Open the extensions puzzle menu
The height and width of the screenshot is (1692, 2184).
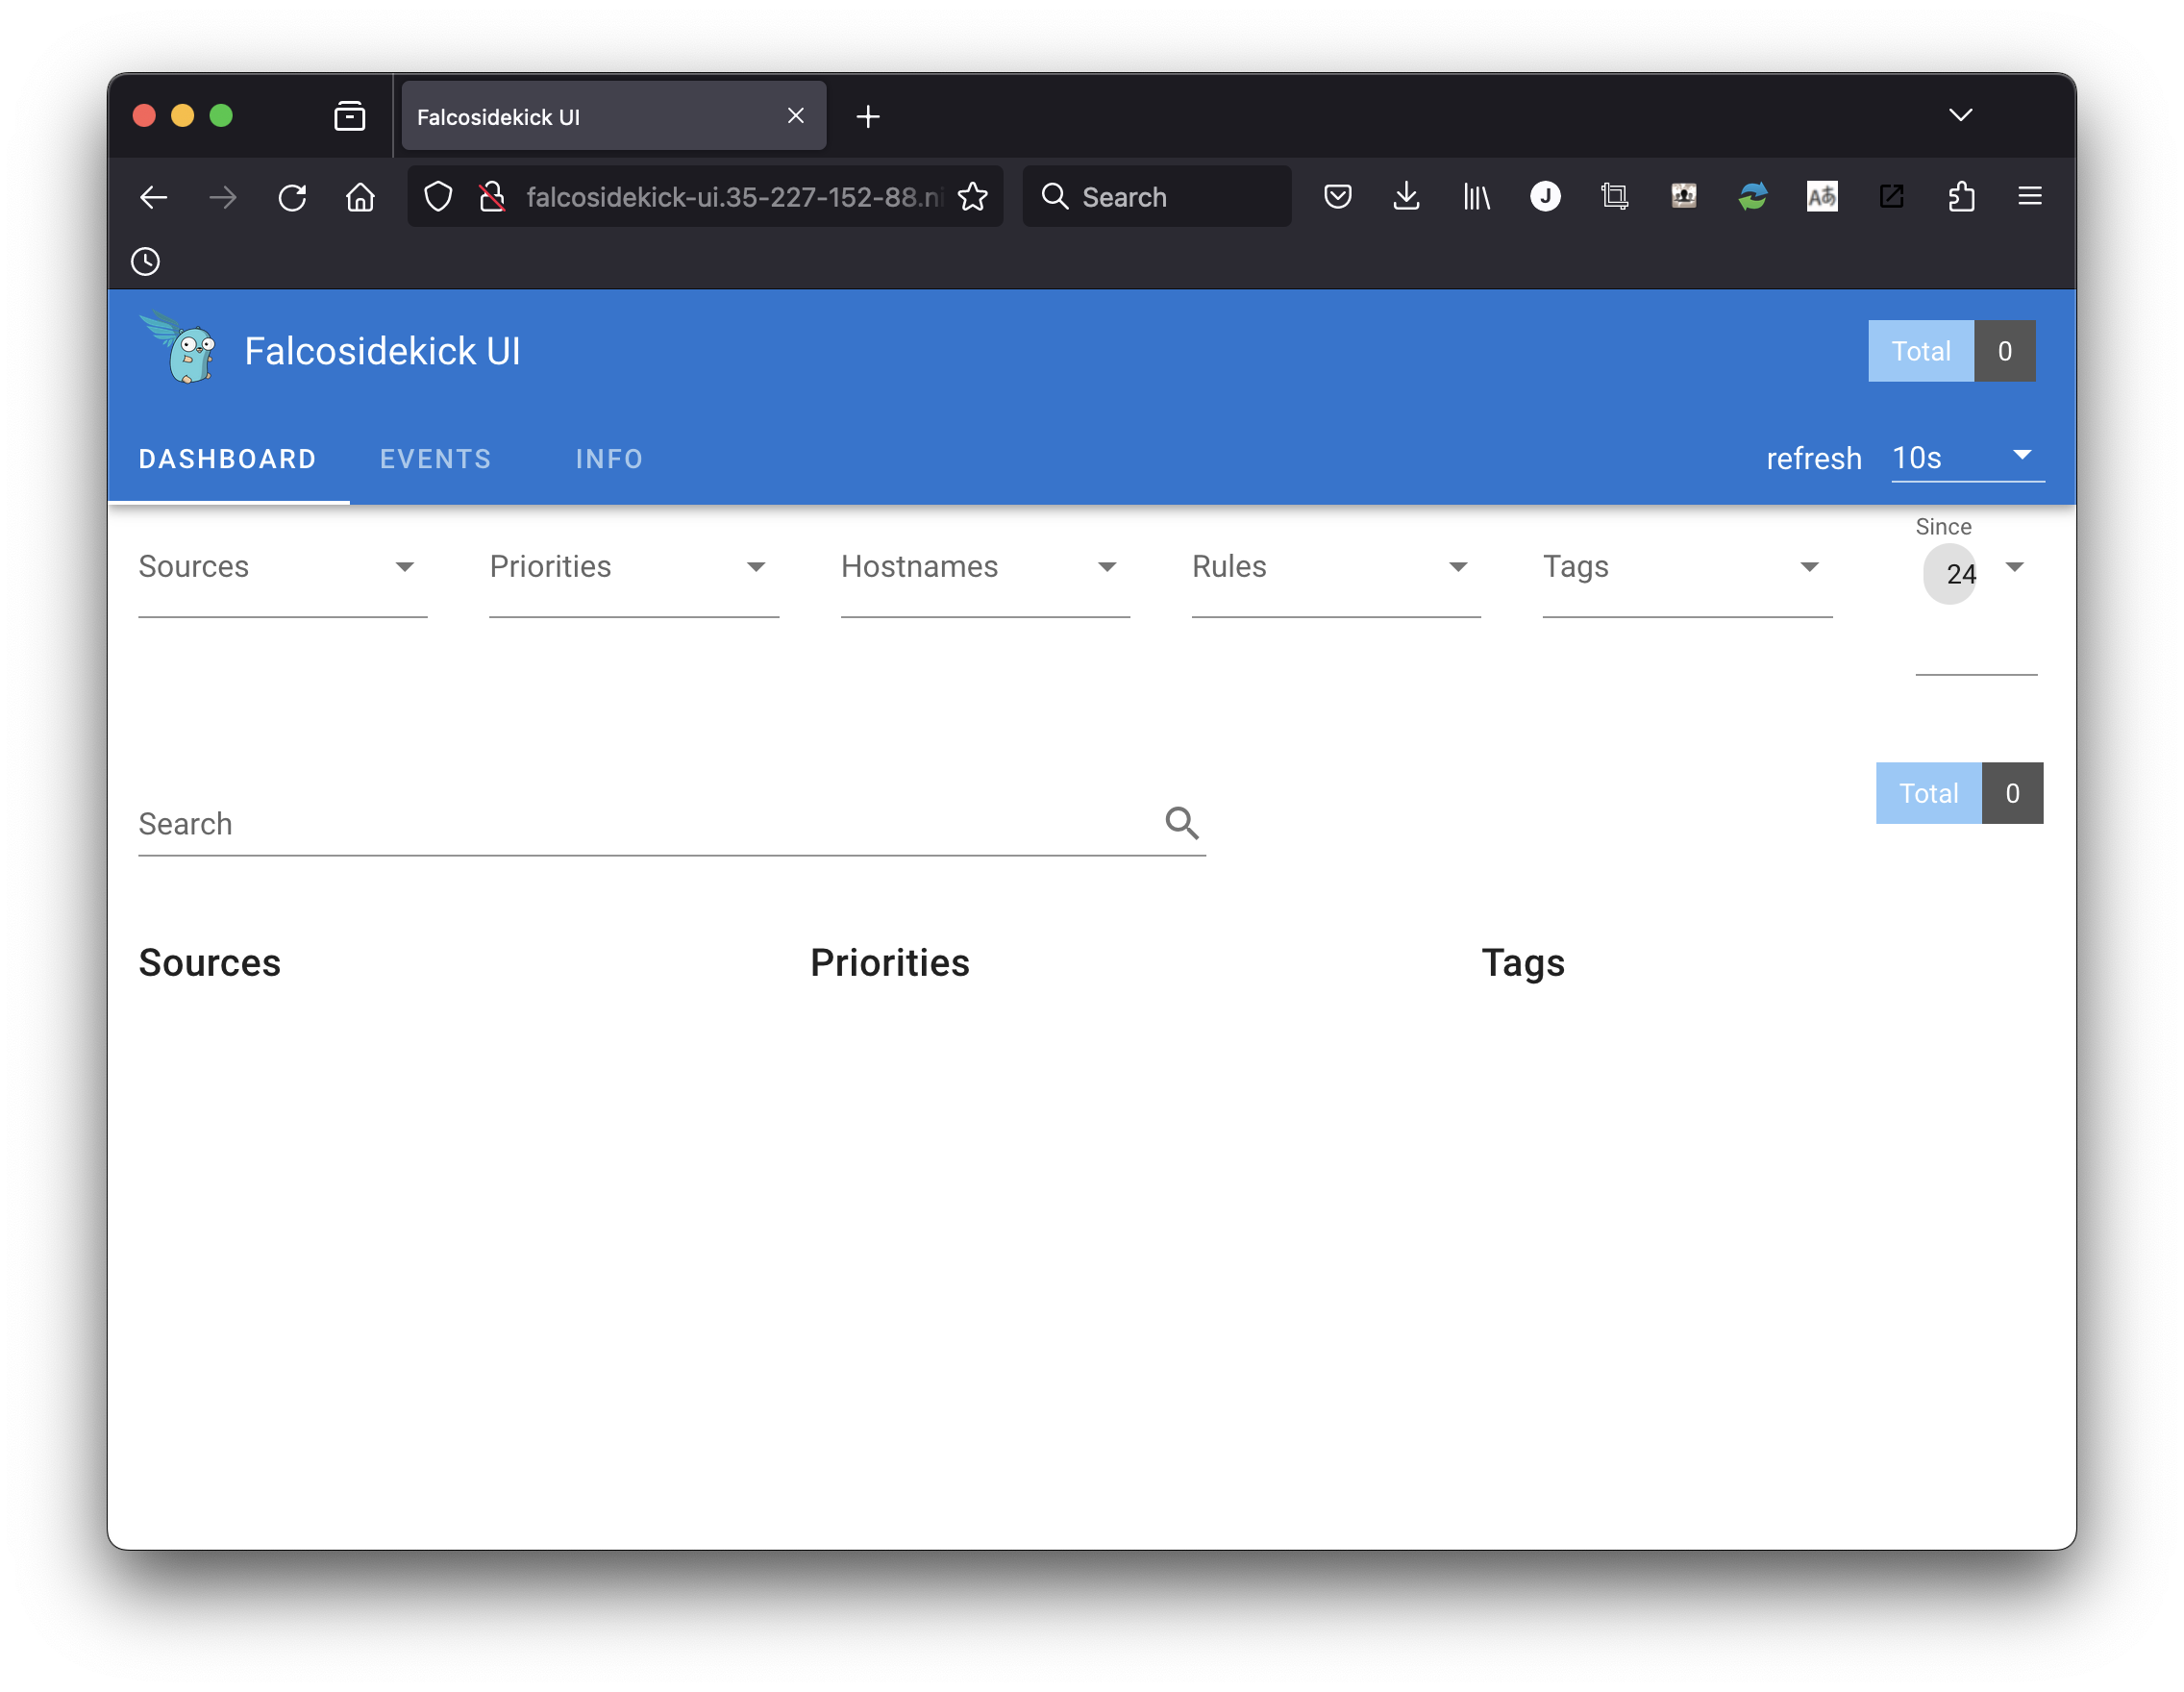pyautogui.click(x=1961, y=196)
